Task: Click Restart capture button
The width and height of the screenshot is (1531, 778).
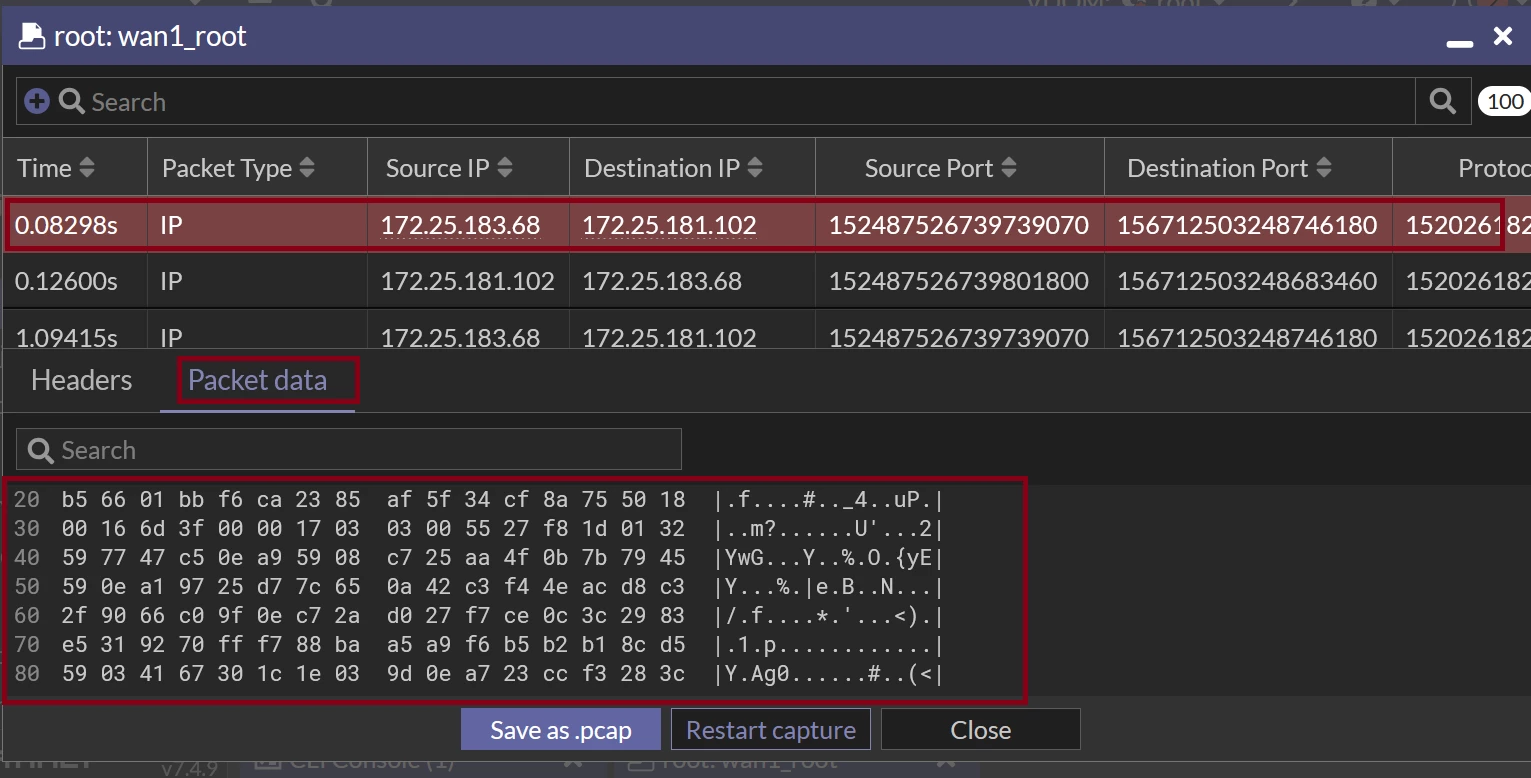Action: [x=771, y=730]
